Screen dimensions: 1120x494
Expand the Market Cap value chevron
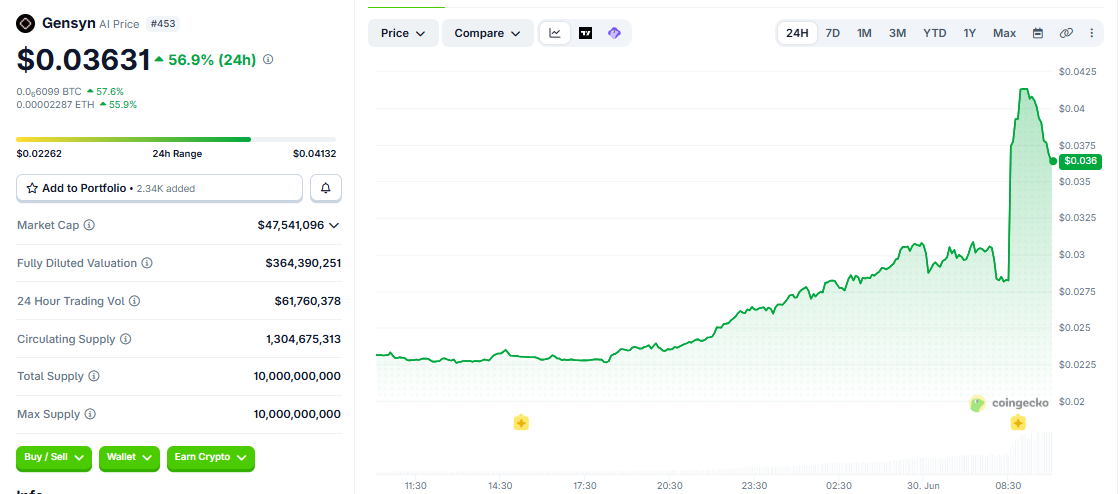coord(334,225)
